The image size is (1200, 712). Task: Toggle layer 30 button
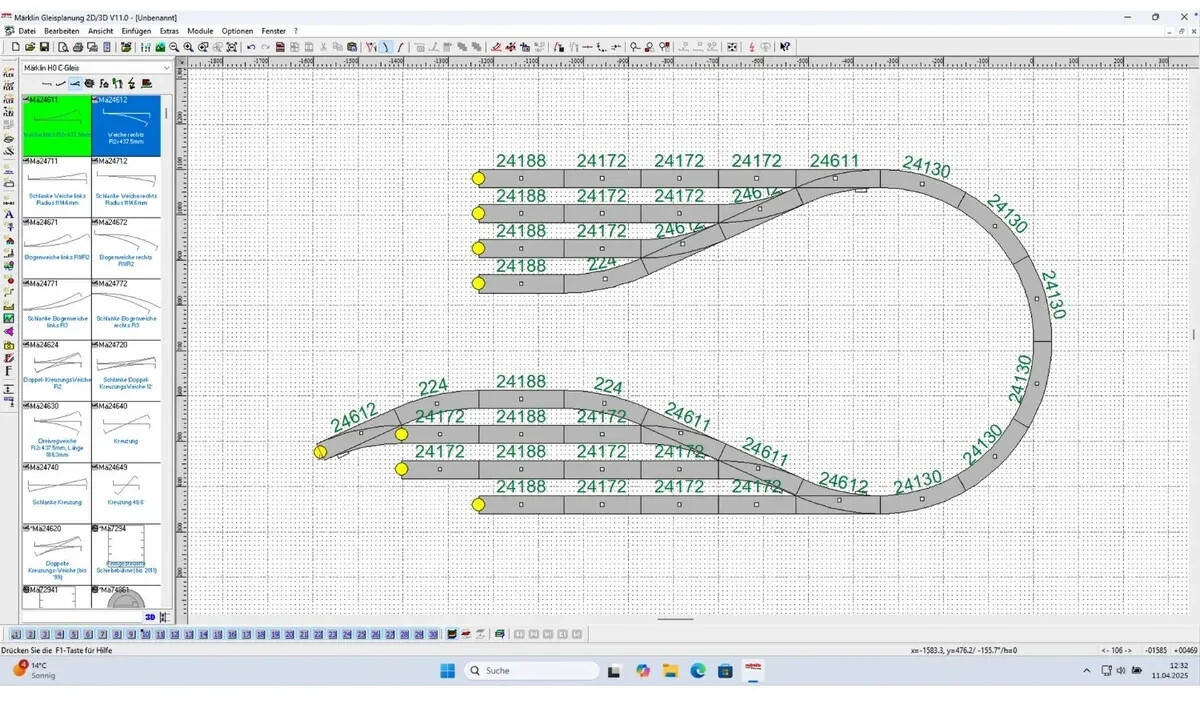point(433,634)
